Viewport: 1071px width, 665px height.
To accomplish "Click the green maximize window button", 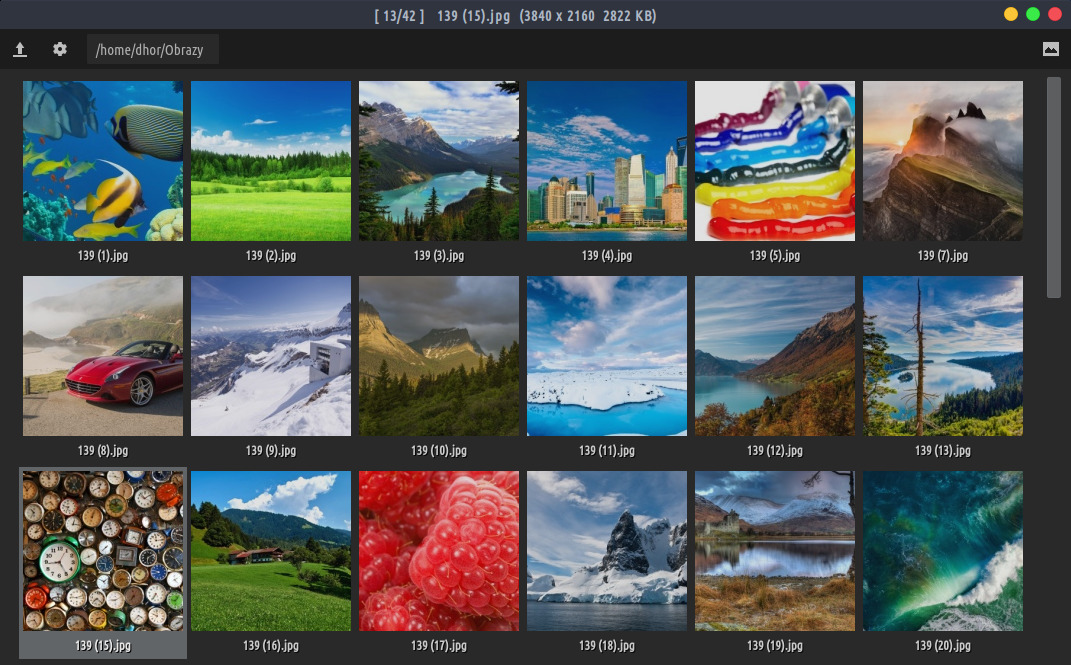I will [1033, 14].
